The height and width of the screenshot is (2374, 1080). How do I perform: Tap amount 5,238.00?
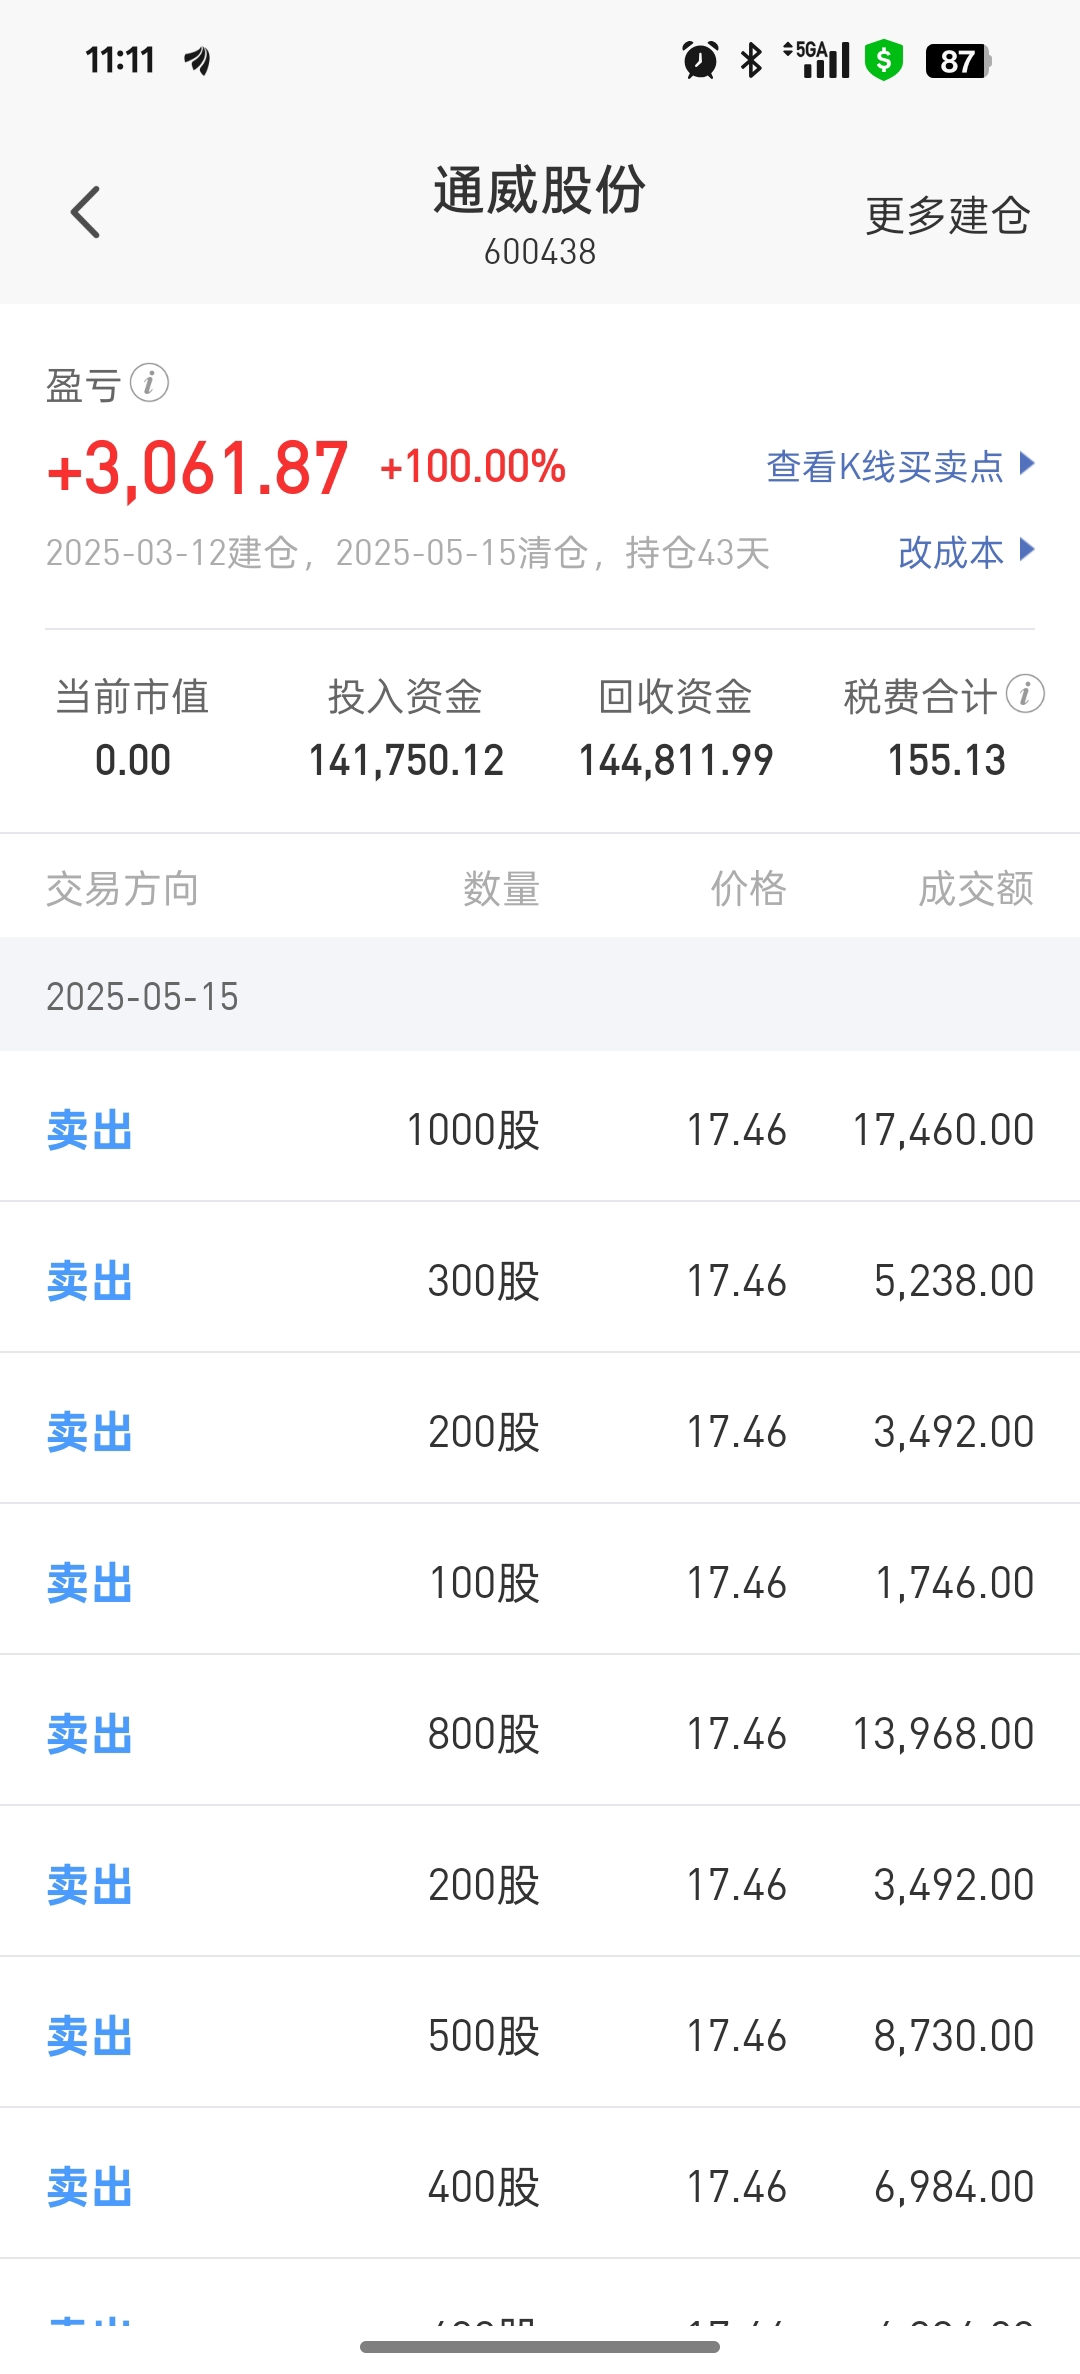954,1281
